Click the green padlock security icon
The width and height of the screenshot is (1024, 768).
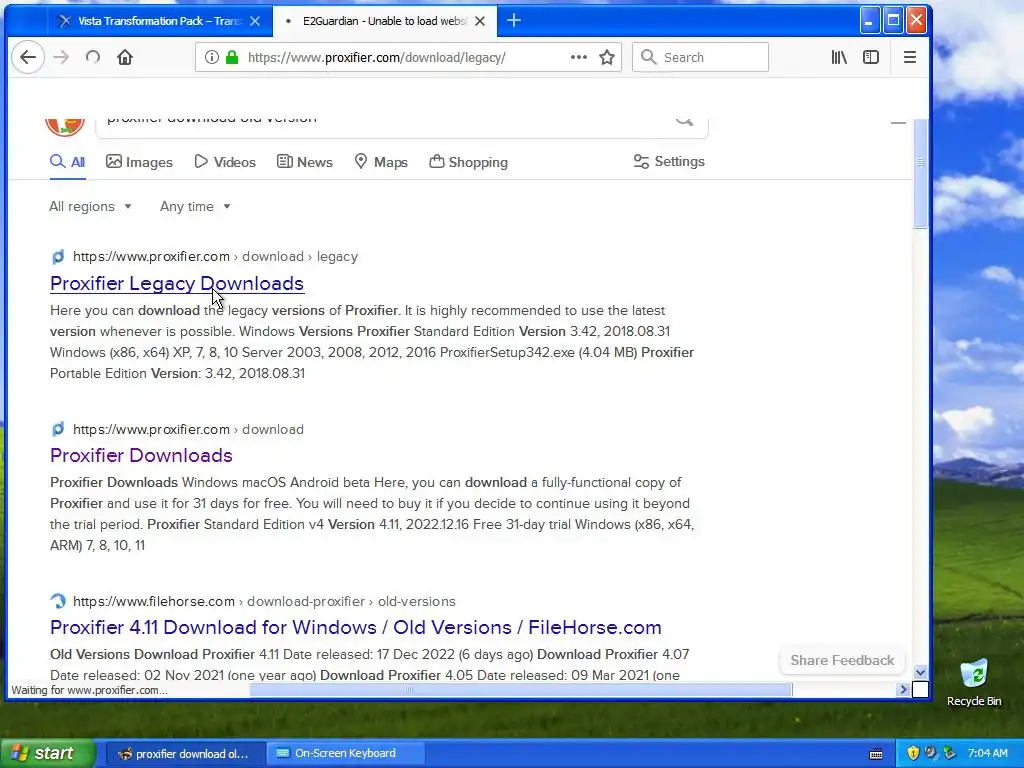tap(232, 57)
